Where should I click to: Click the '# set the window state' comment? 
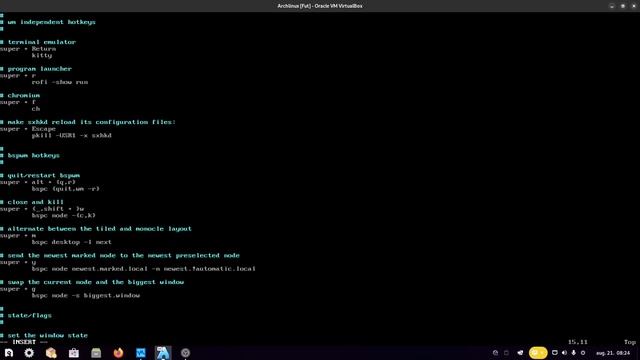(x=44, y=336)
